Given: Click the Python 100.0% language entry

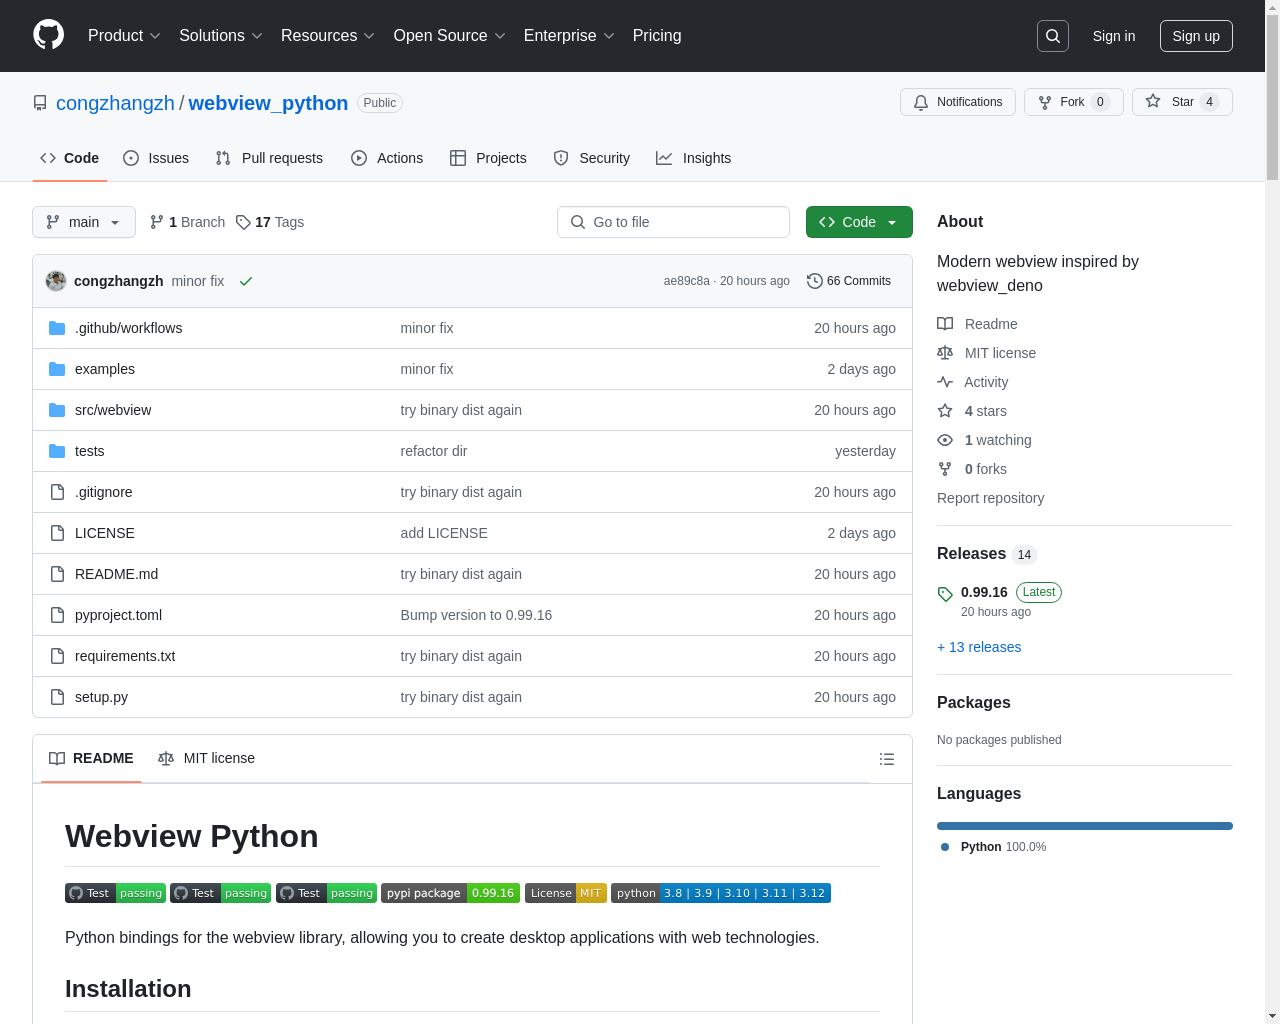Looking at the screenshot, I should 994,847.
